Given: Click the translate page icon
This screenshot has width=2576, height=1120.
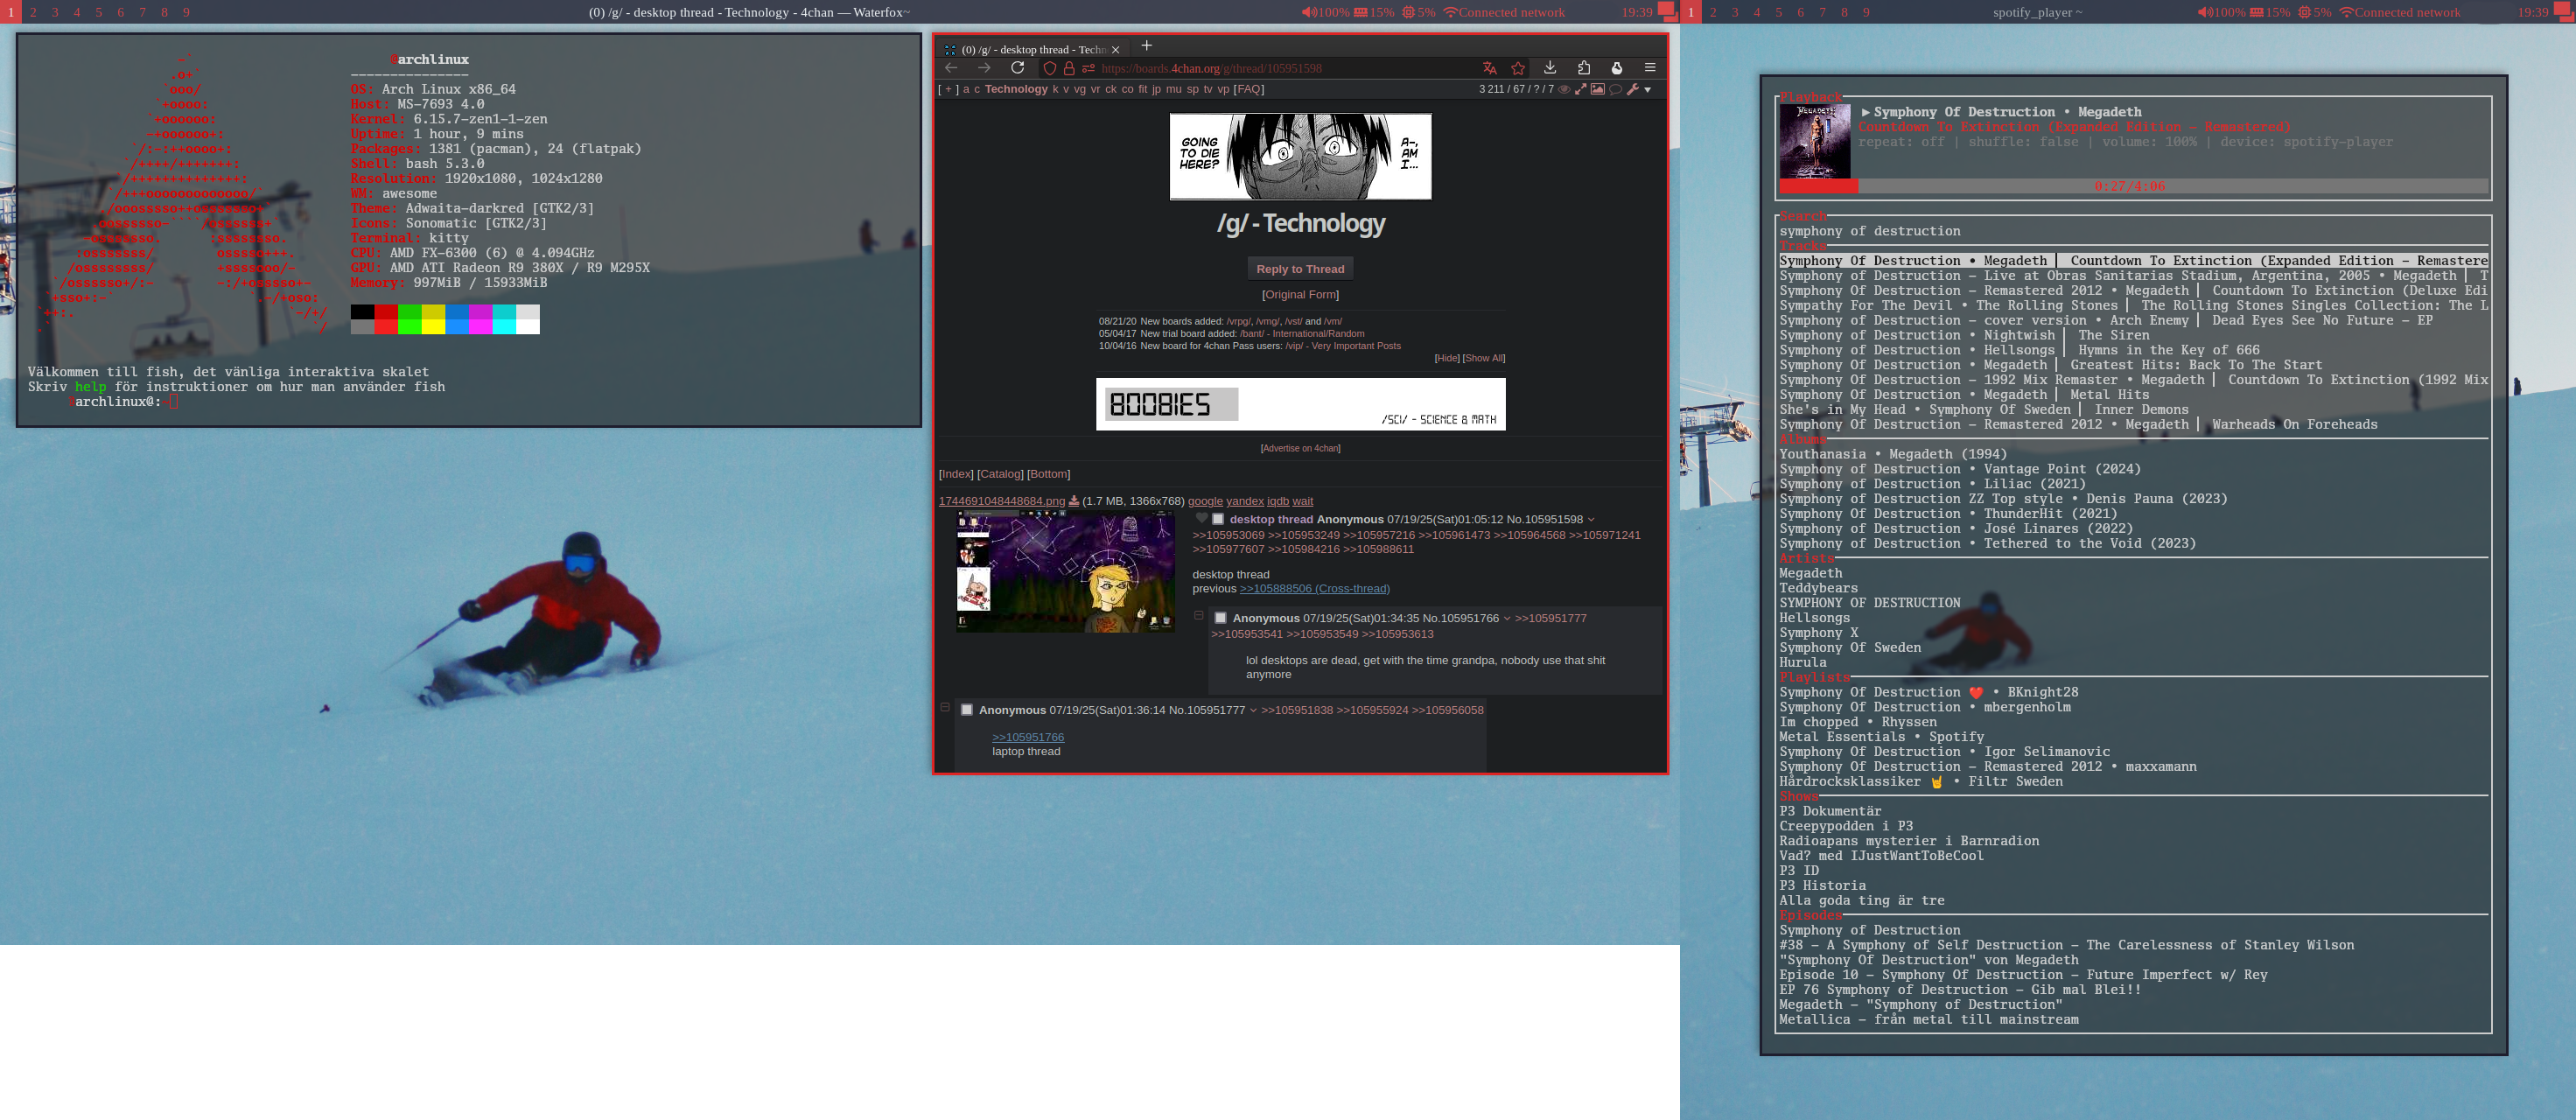Looking at the screenshot, I should click(x=1489, y=68).
